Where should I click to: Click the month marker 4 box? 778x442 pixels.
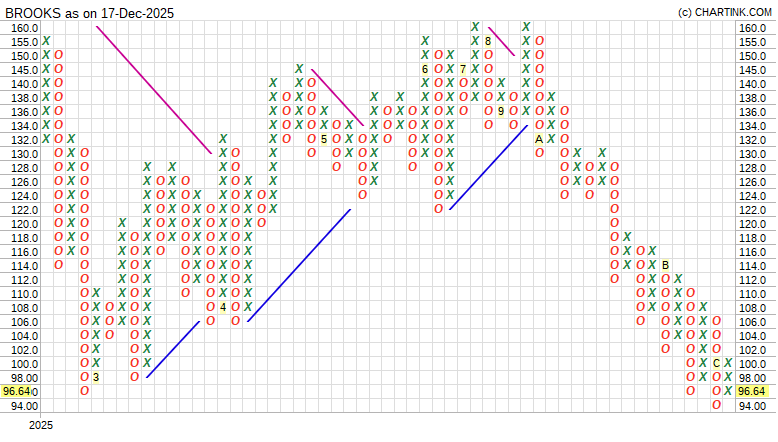(223, 307)
